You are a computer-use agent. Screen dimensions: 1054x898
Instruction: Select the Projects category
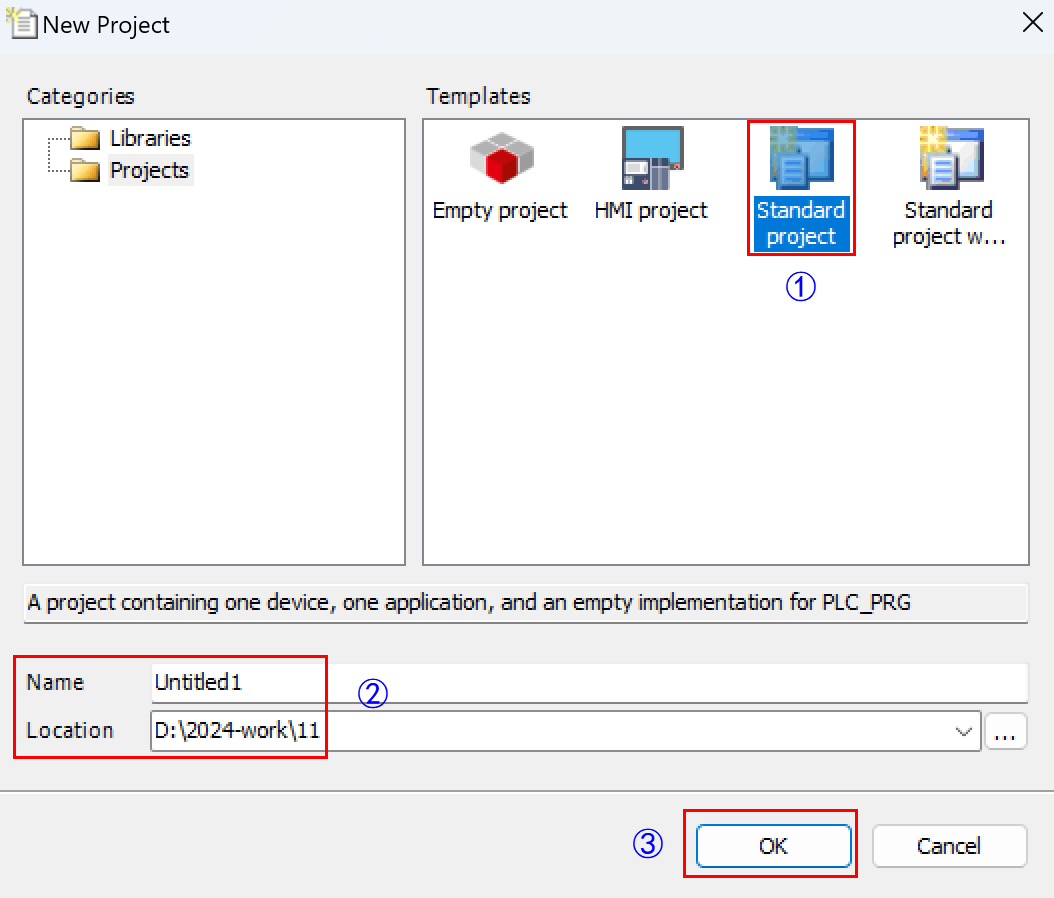(x=150, y=170)
